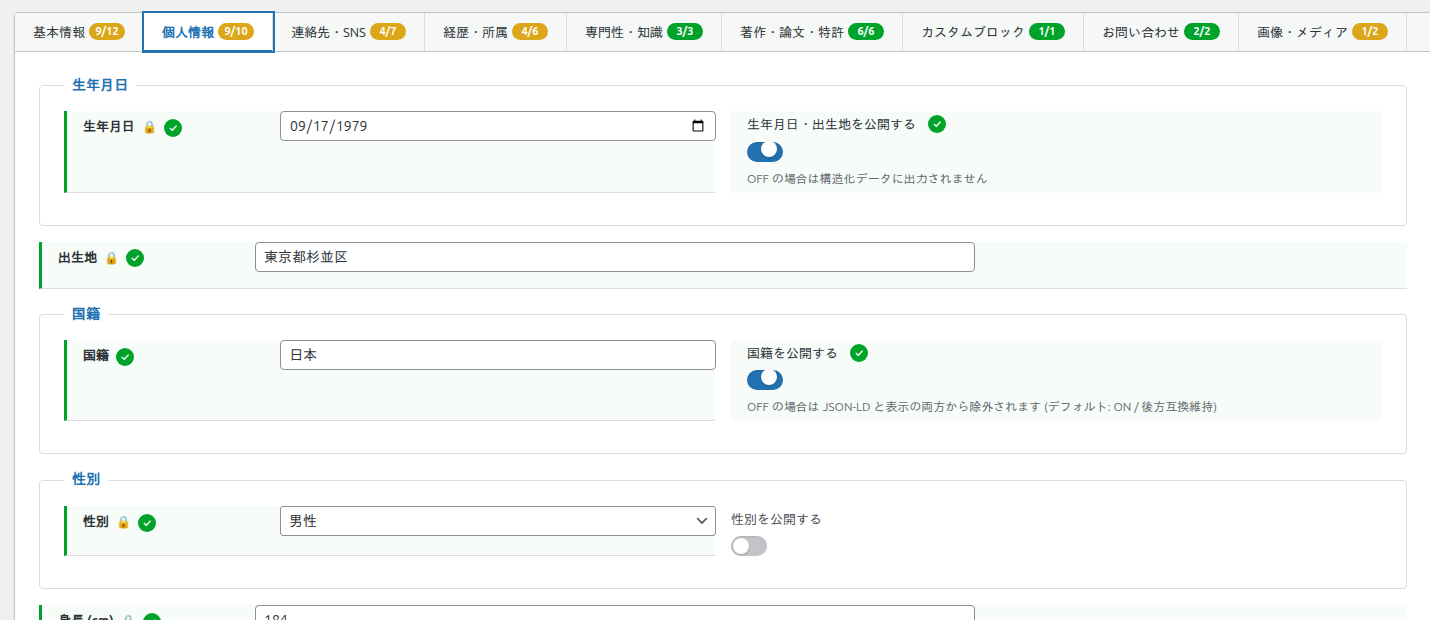Viewport: 1430px width, 620px height.
Task: Click the 国籍 field containing 日本
Action: [498, 355]
